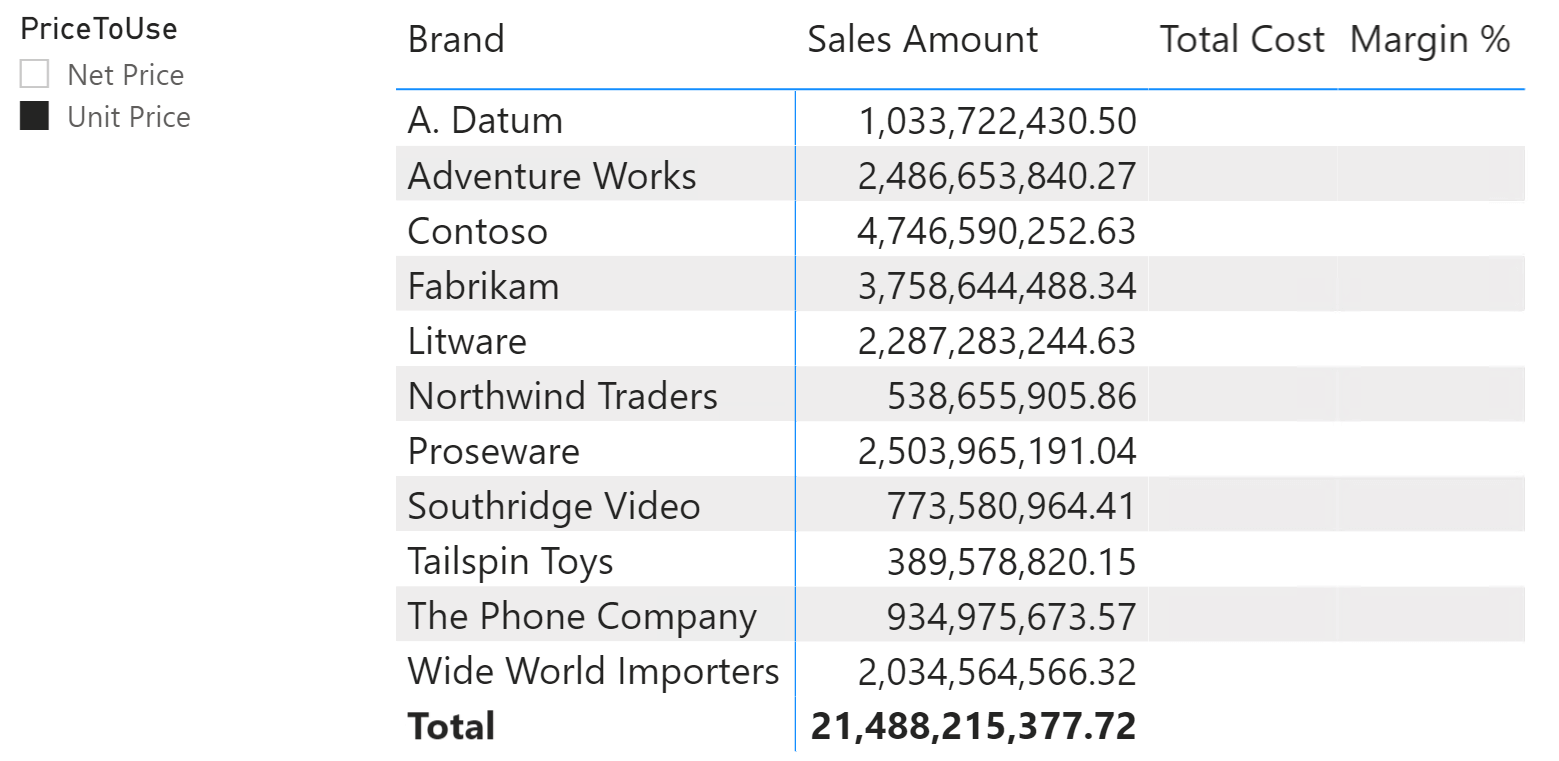
Task: Click the Margin % column header
Action: coord(1430,40)
